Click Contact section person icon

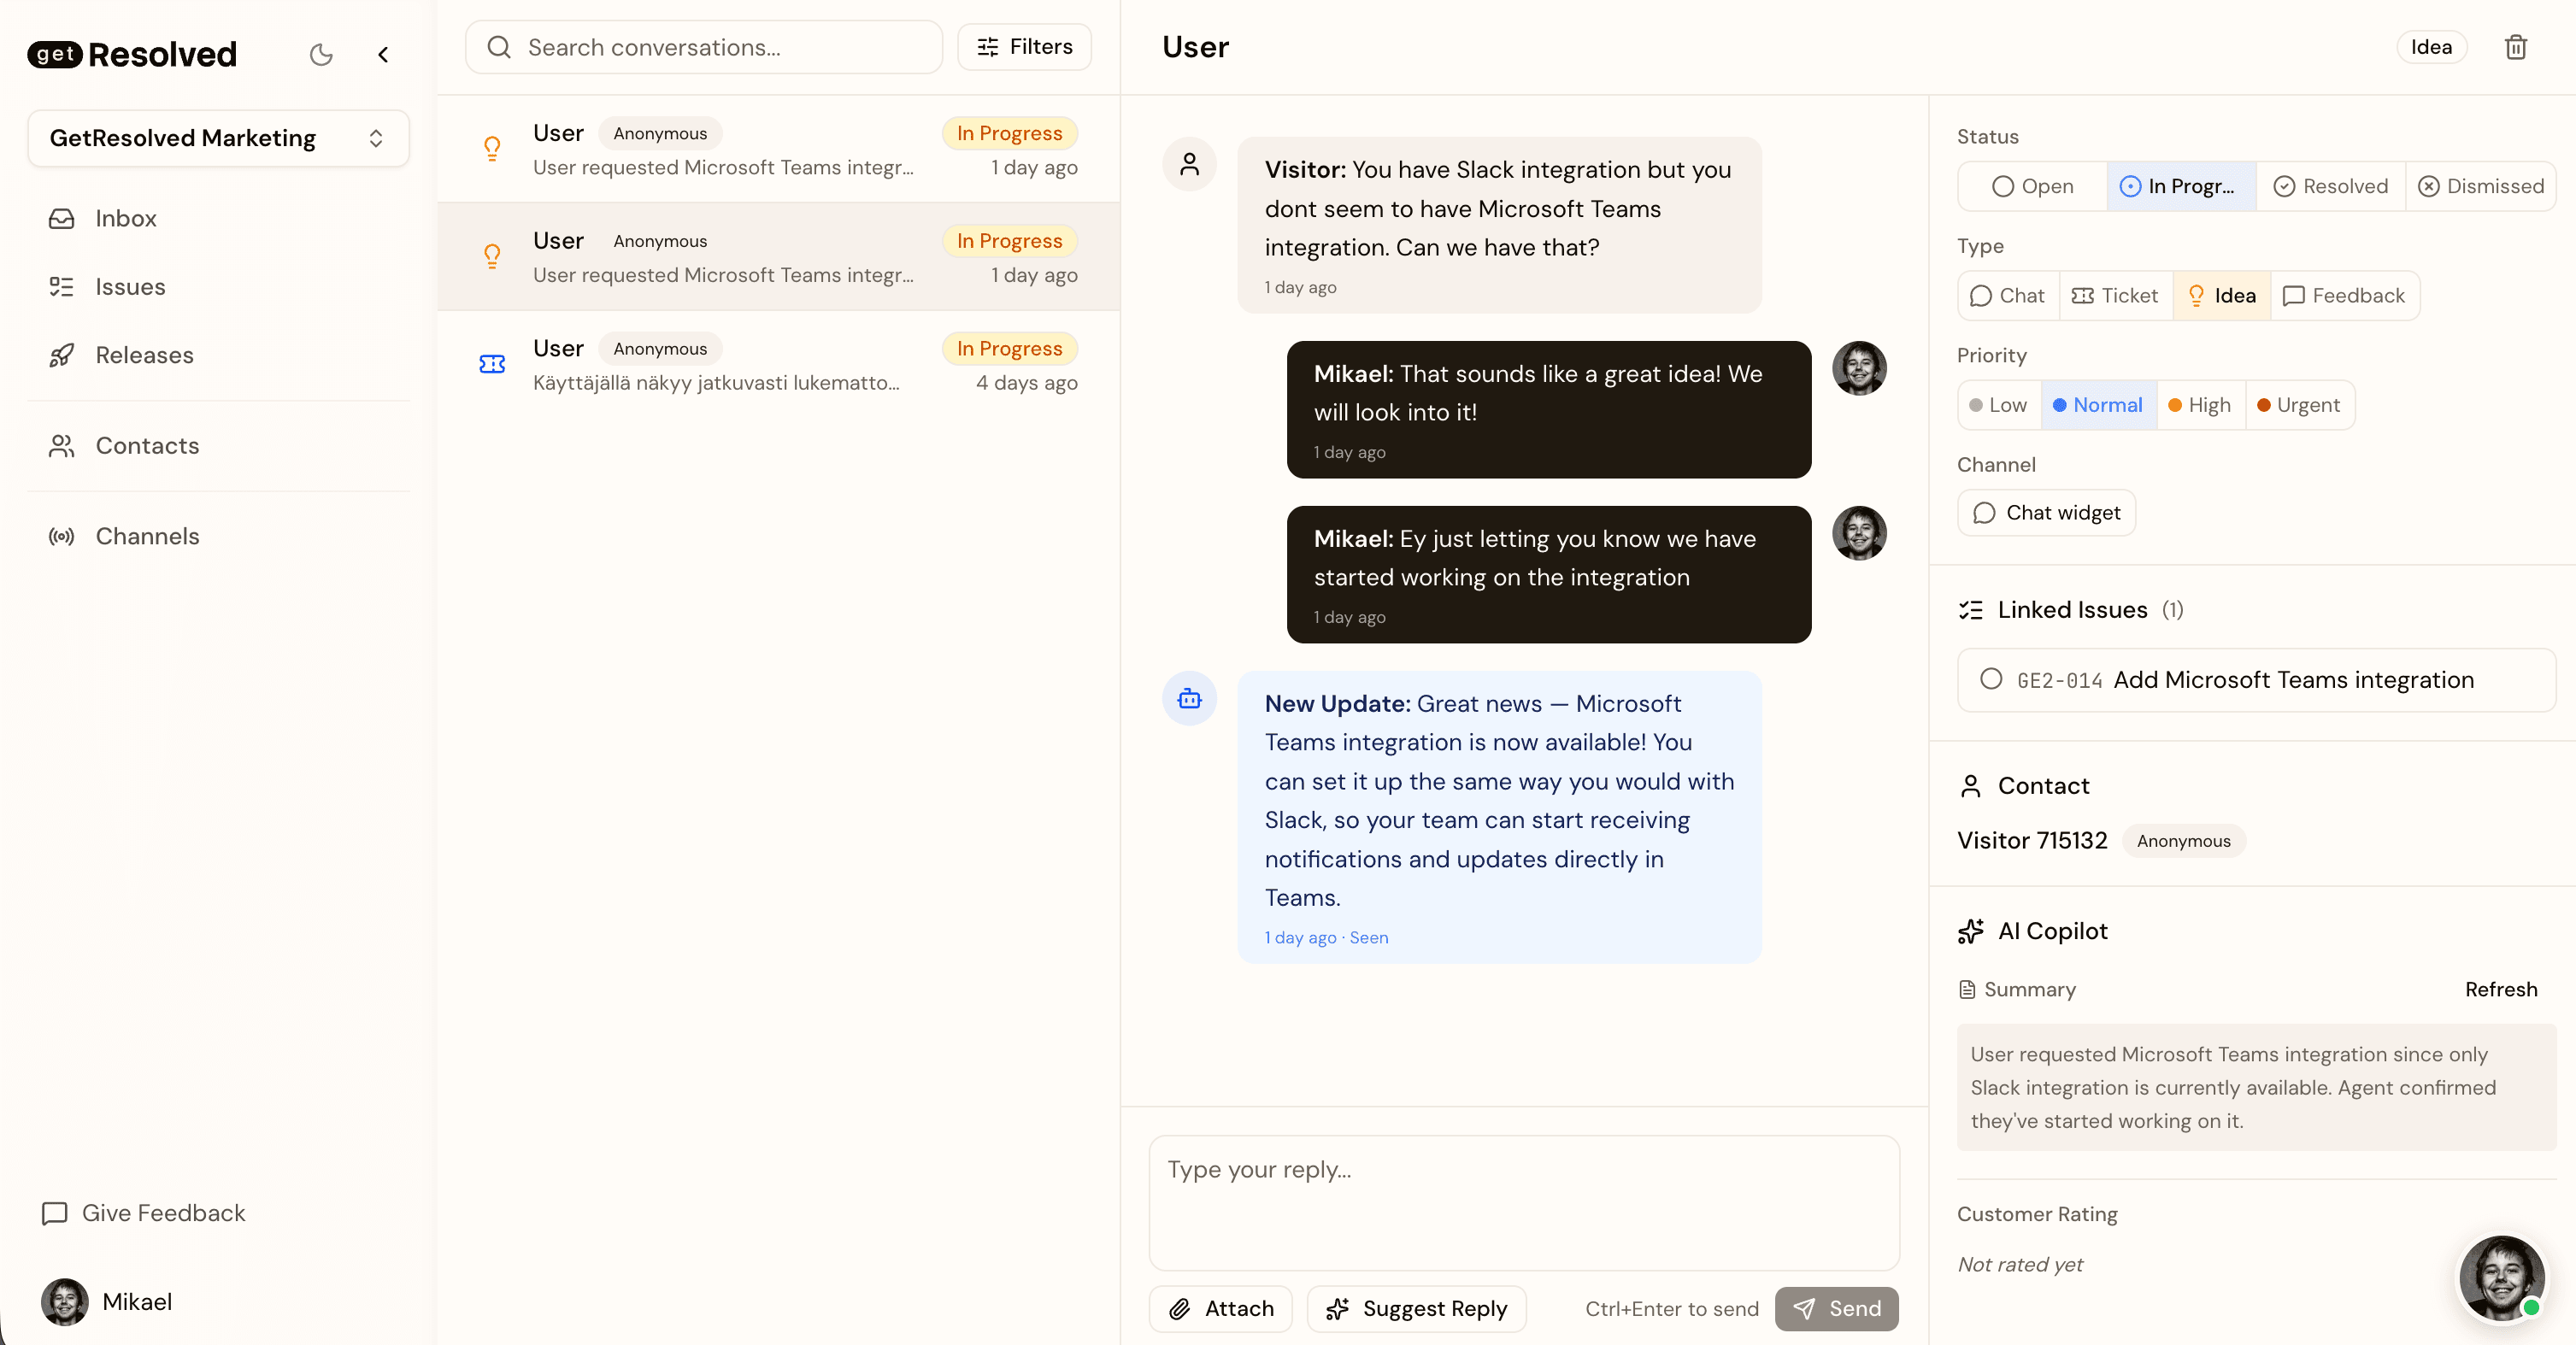click(x=1970, y=786)
